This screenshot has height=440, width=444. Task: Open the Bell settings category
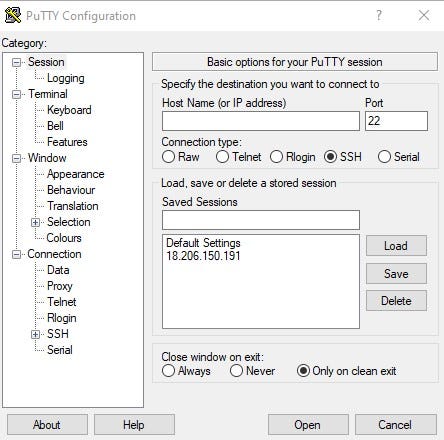click(55, 126)
